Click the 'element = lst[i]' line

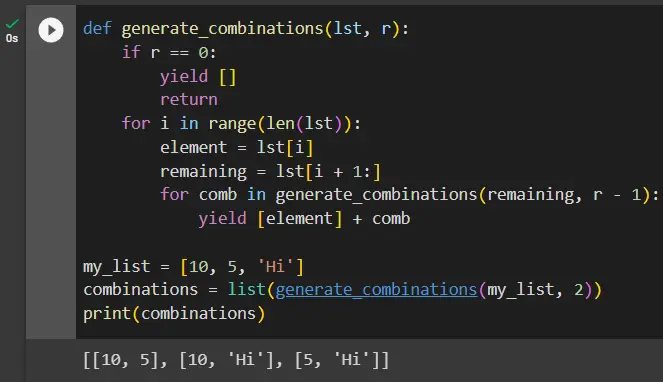point(236,148)
